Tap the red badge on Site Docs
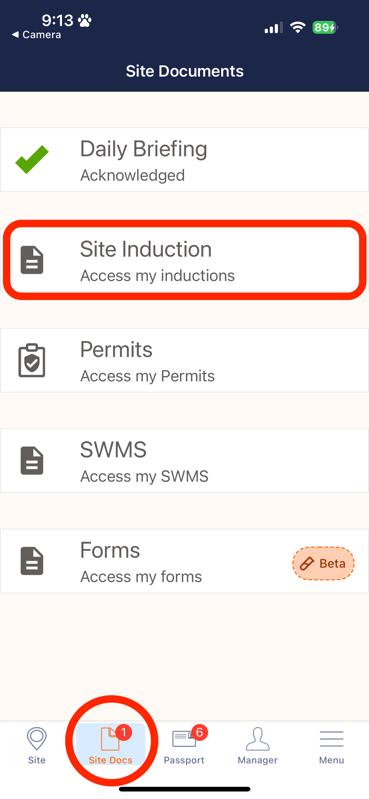This screenshot has height=799, width=369. (x=124, y=733)
